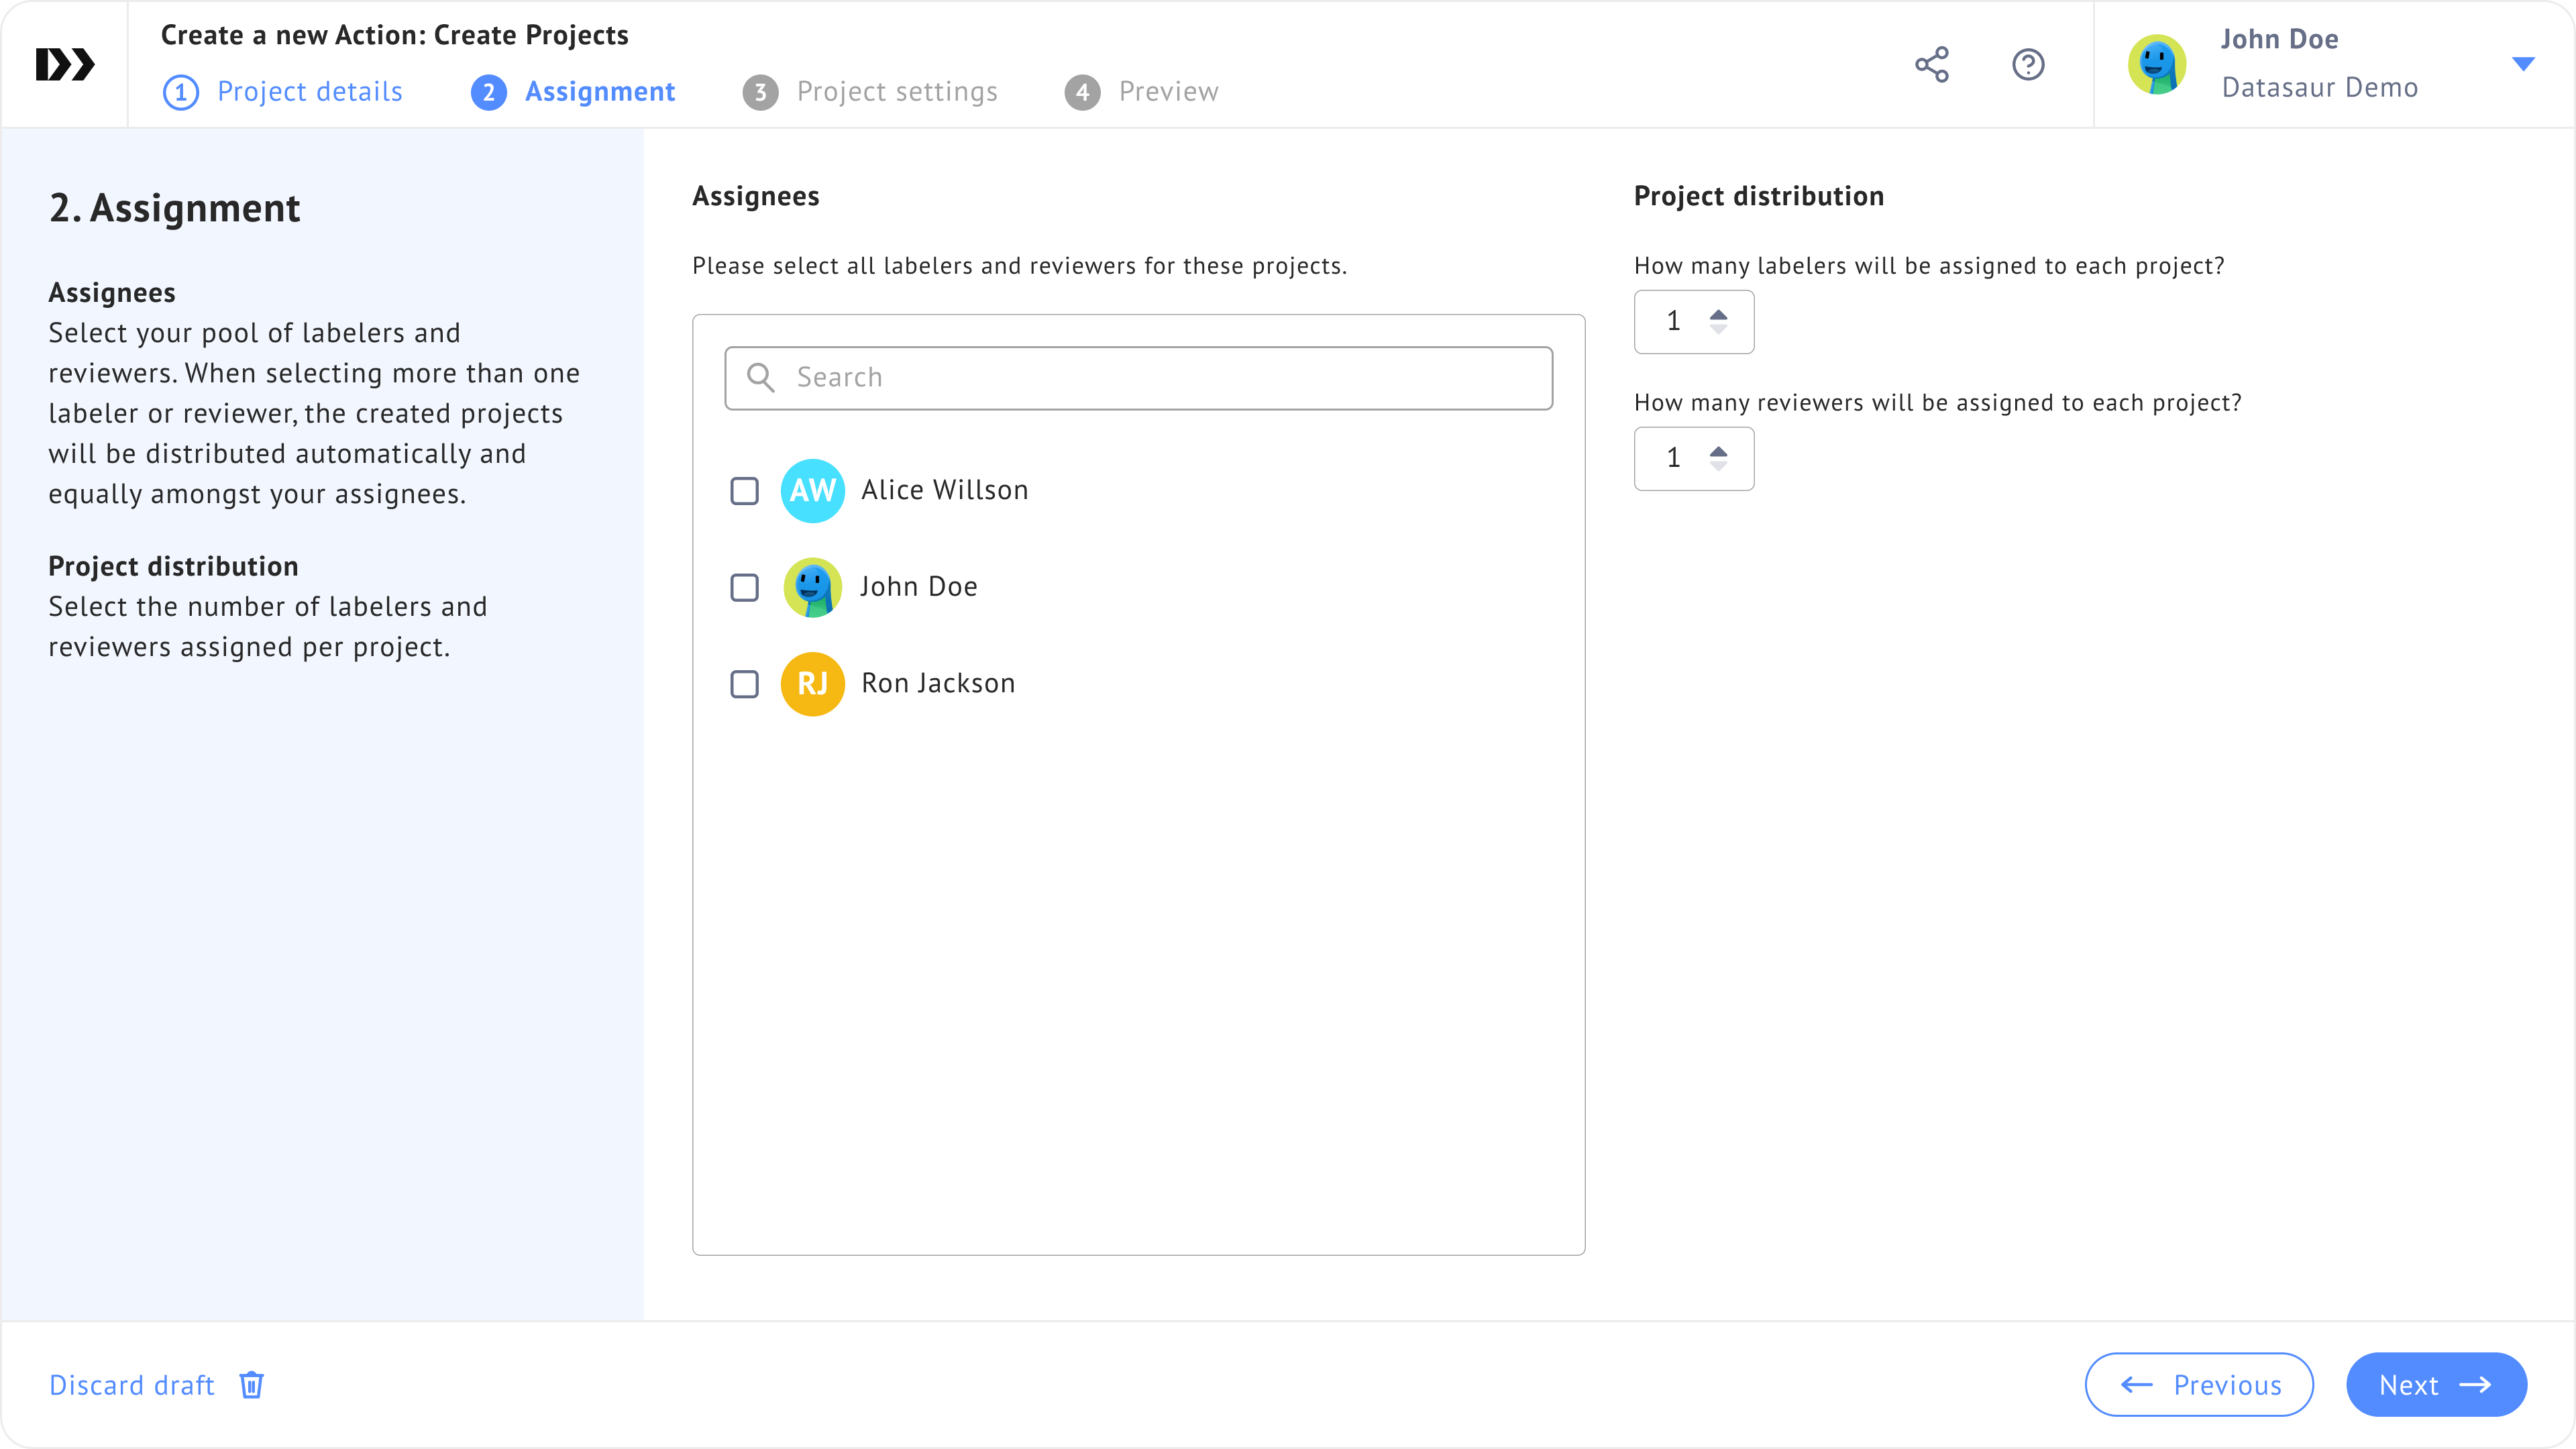2576x1449 pixels.
Task: Click the Datasaur logo icon
Action: pos(65,64)
